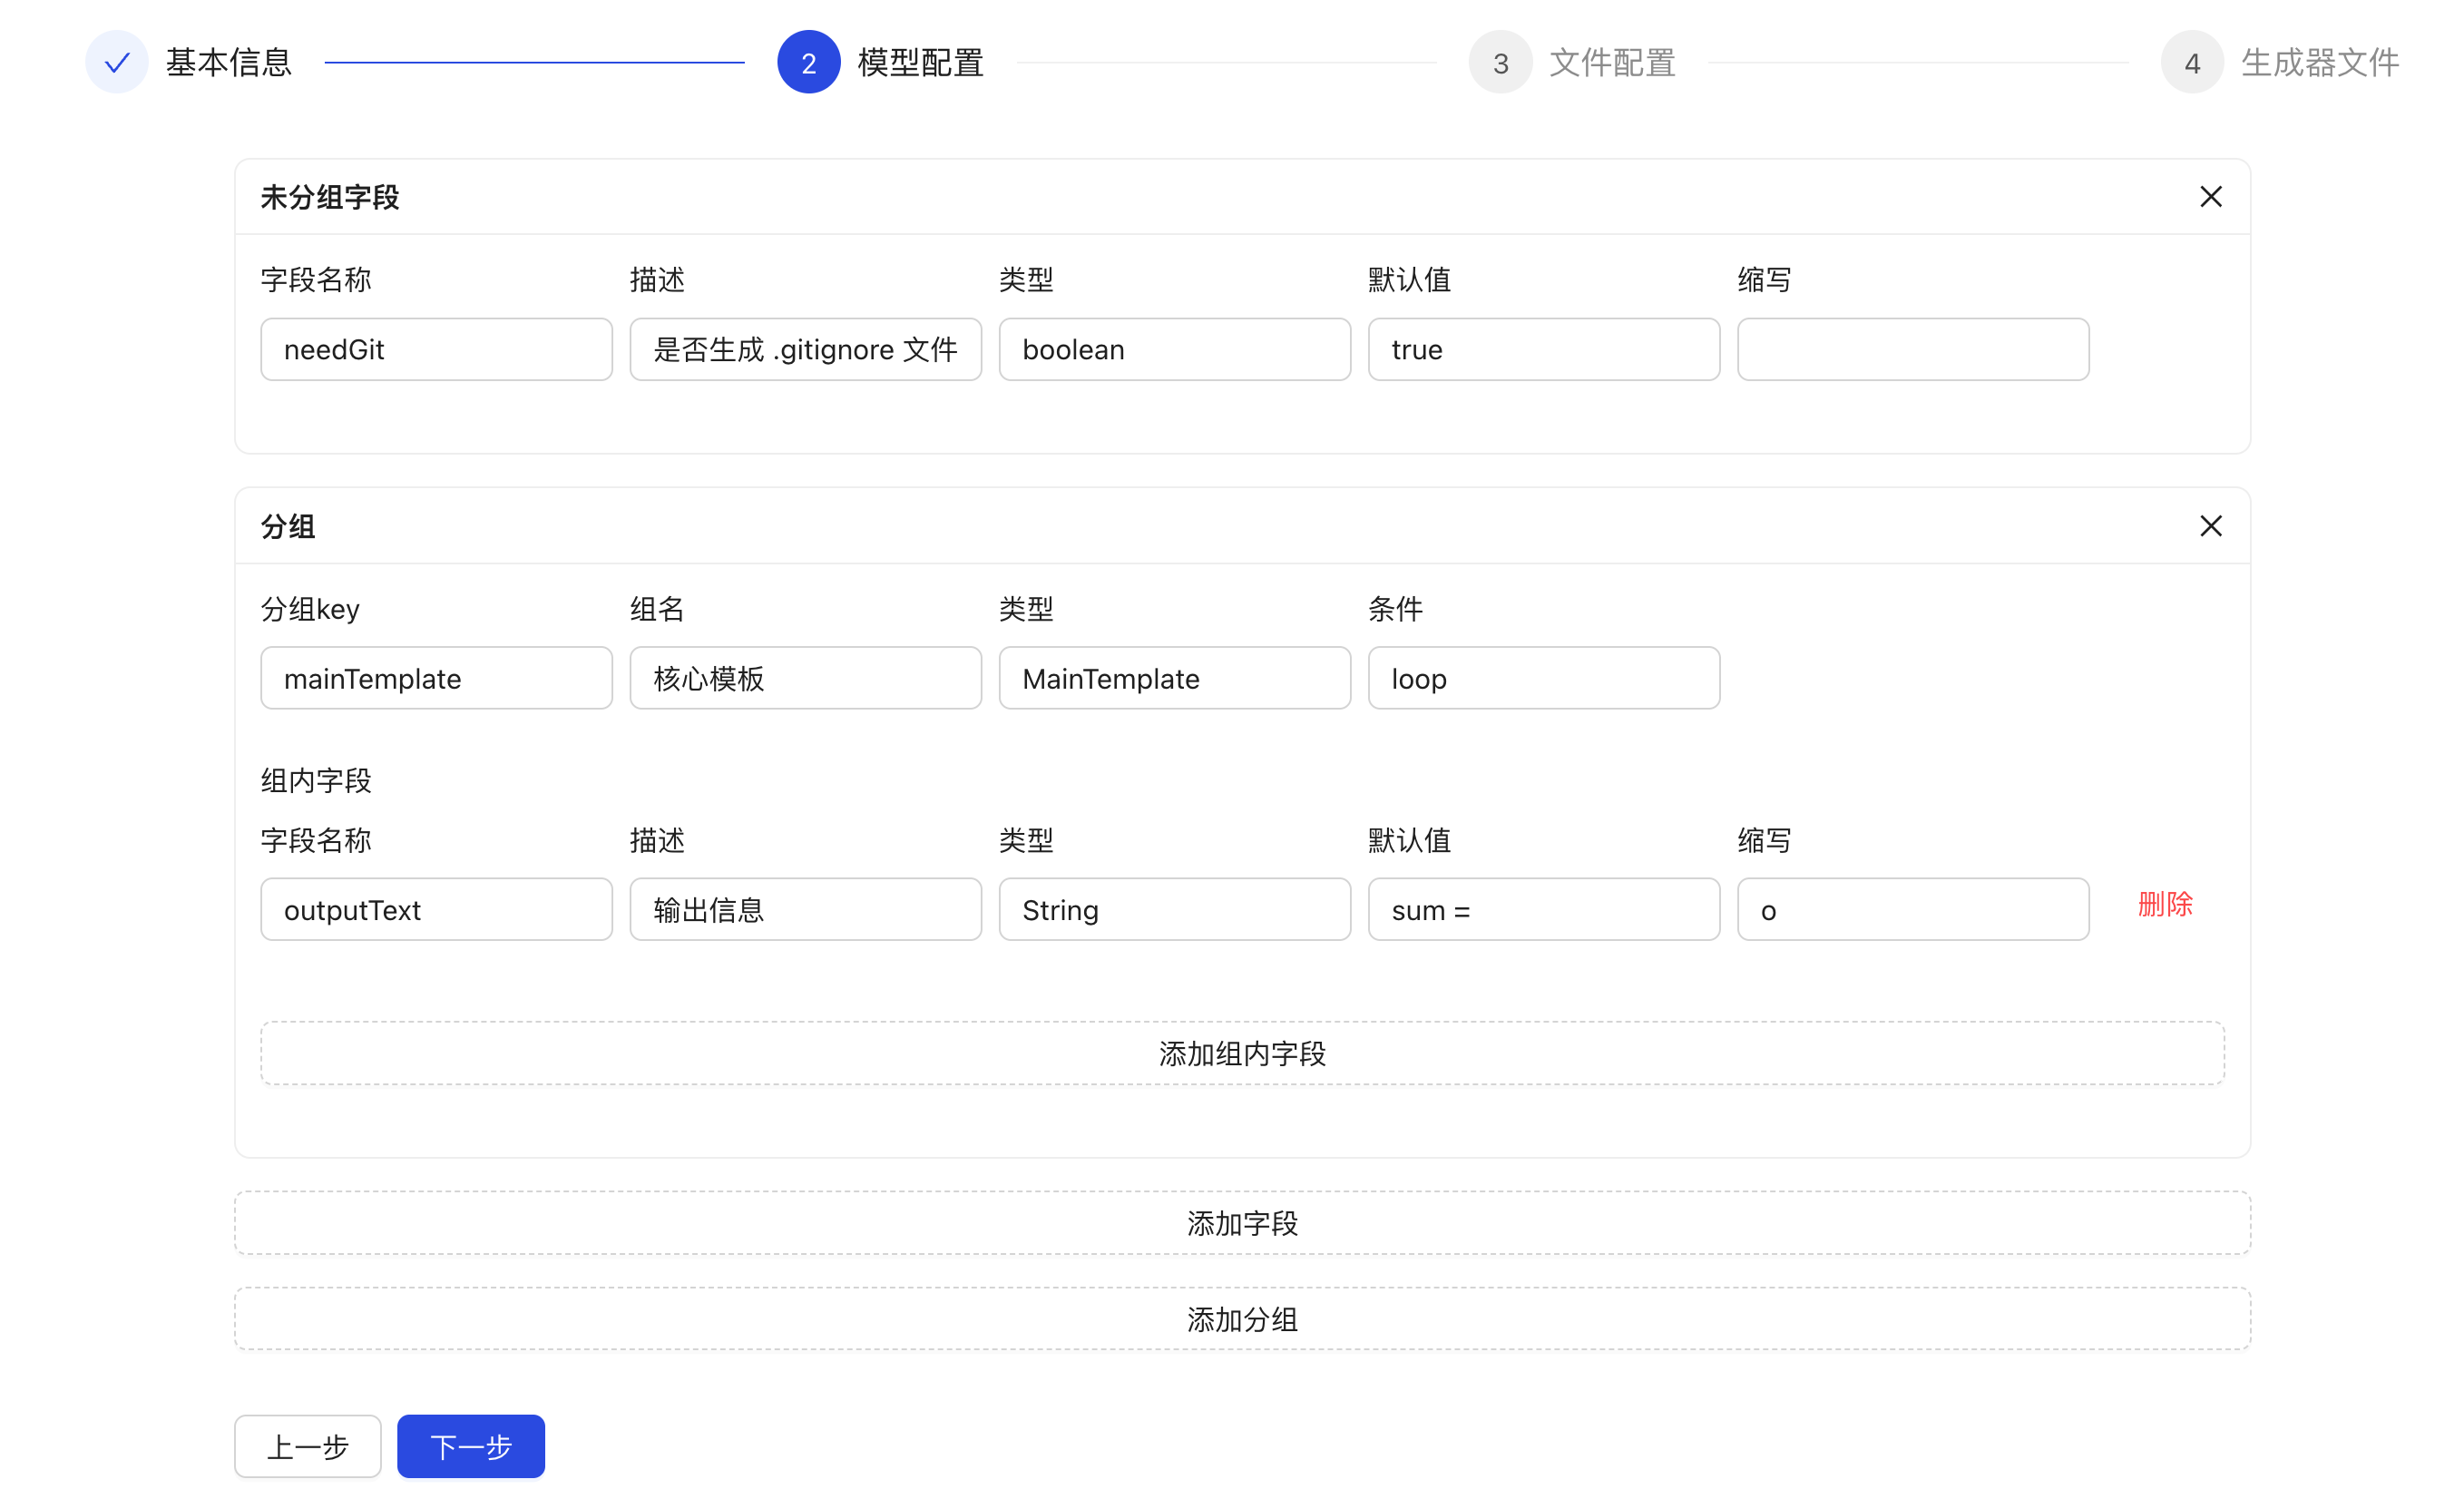
Task: Select the needGit field name input
Action: click(436, 349)
